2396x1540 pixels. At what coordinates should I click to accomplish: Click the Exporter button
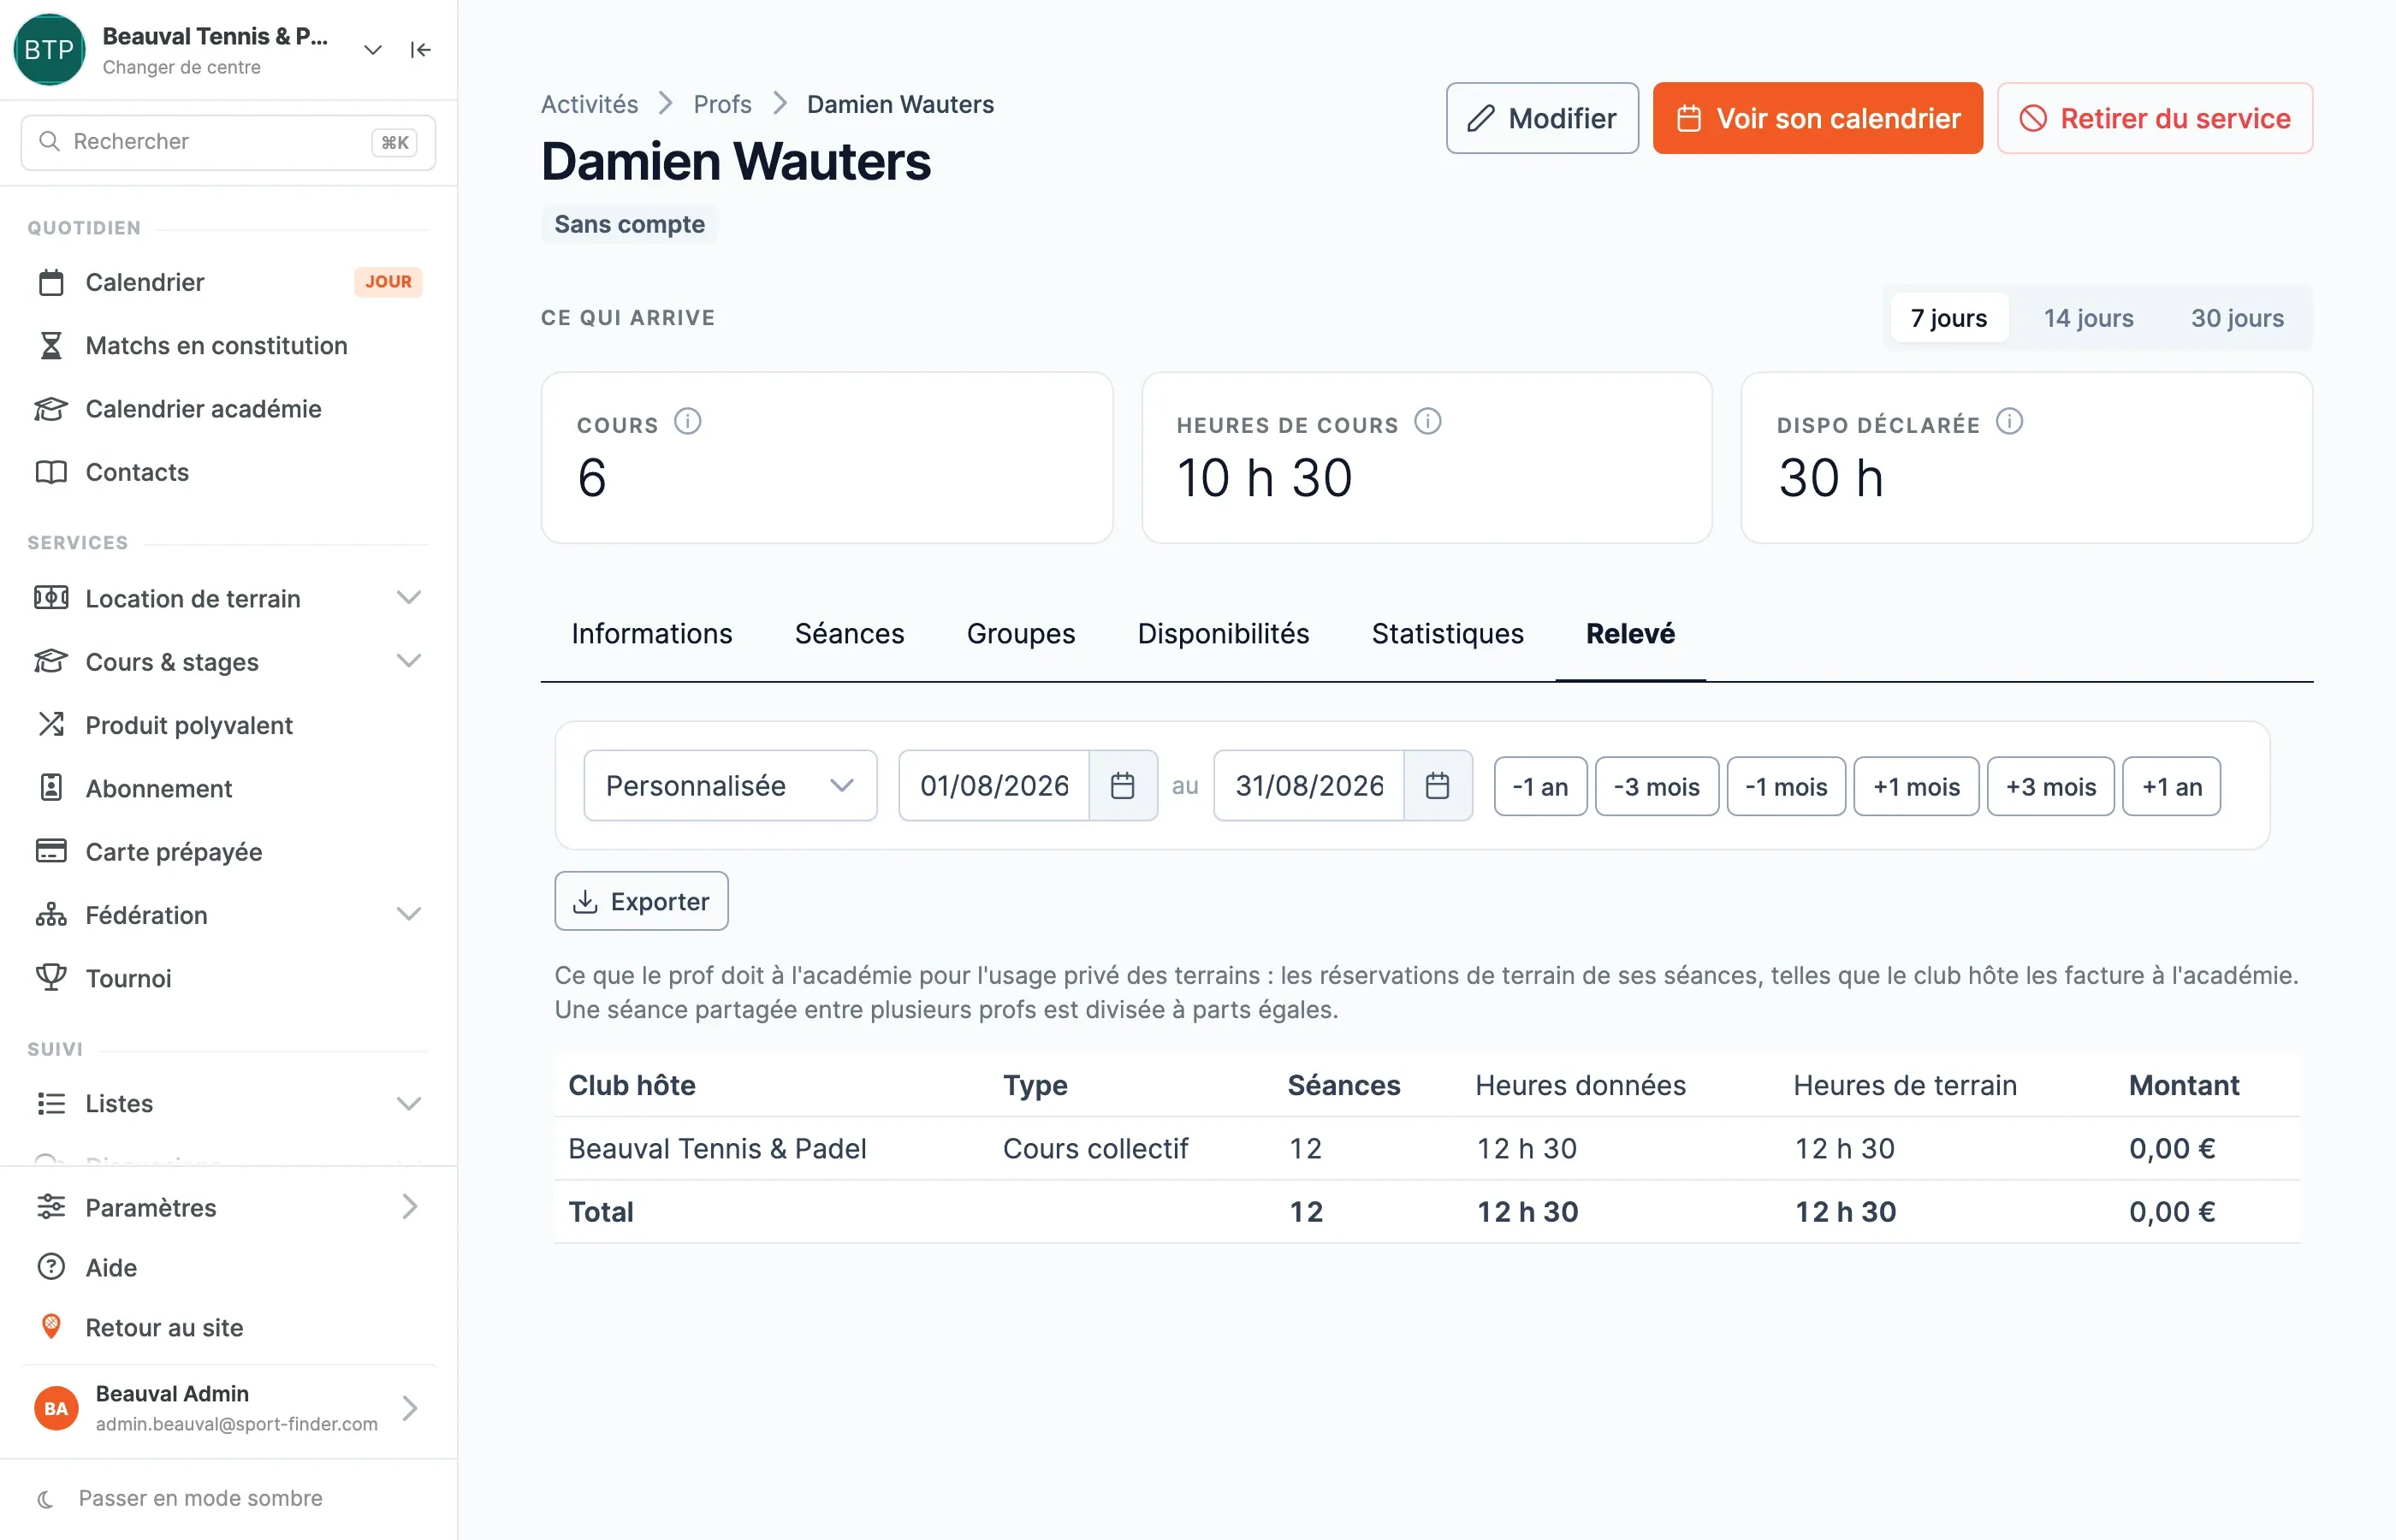[641, 901]
